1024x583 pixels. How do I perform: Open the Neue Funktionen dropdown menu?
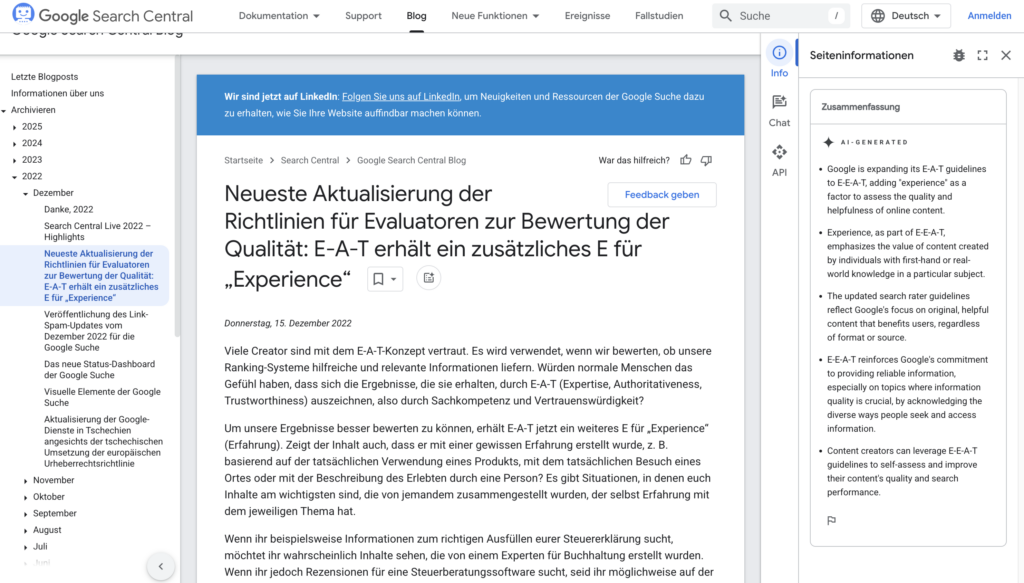click(x=495, y=16)
